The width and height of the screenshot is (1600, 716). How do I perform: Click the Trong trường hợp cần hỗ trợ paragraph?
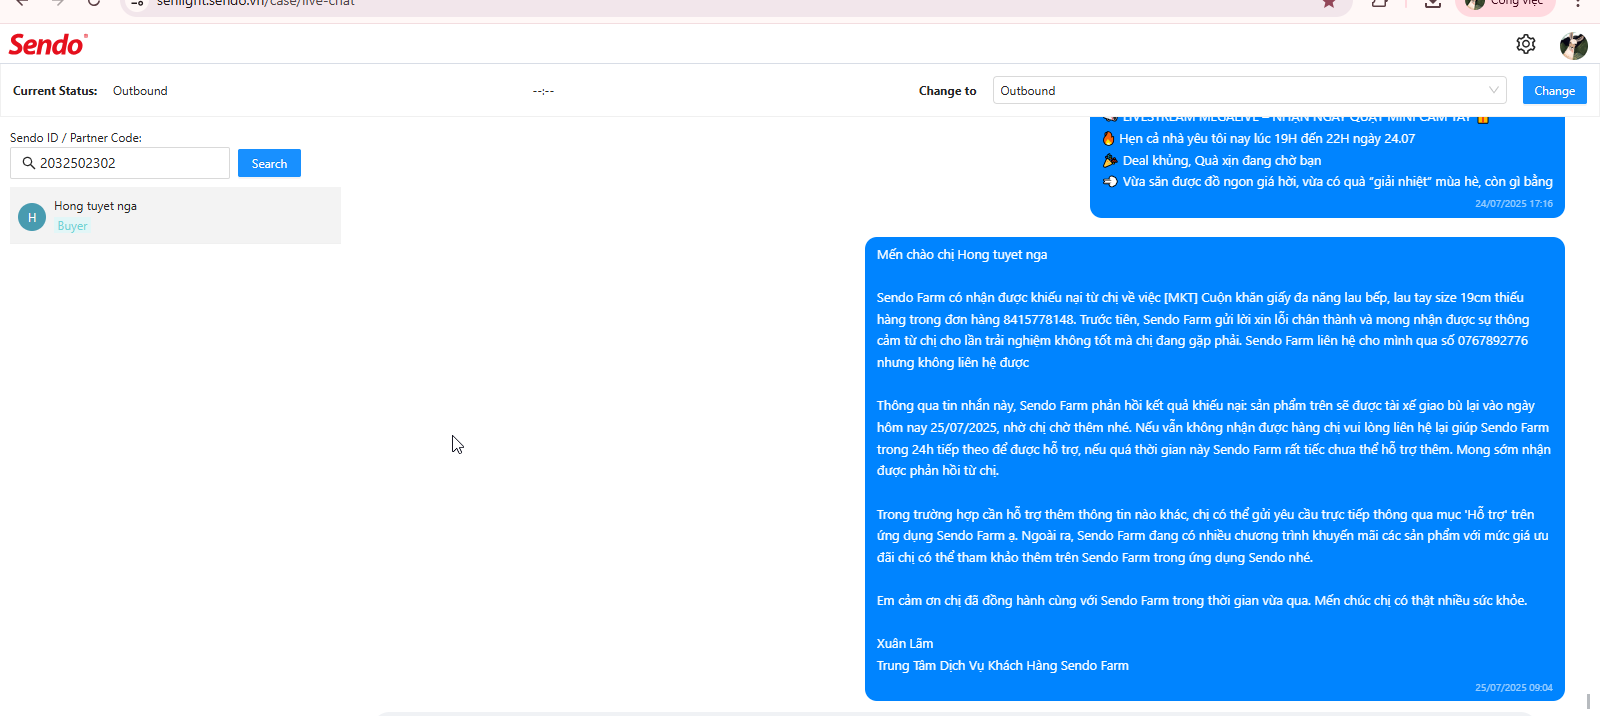click(1213, 536)
